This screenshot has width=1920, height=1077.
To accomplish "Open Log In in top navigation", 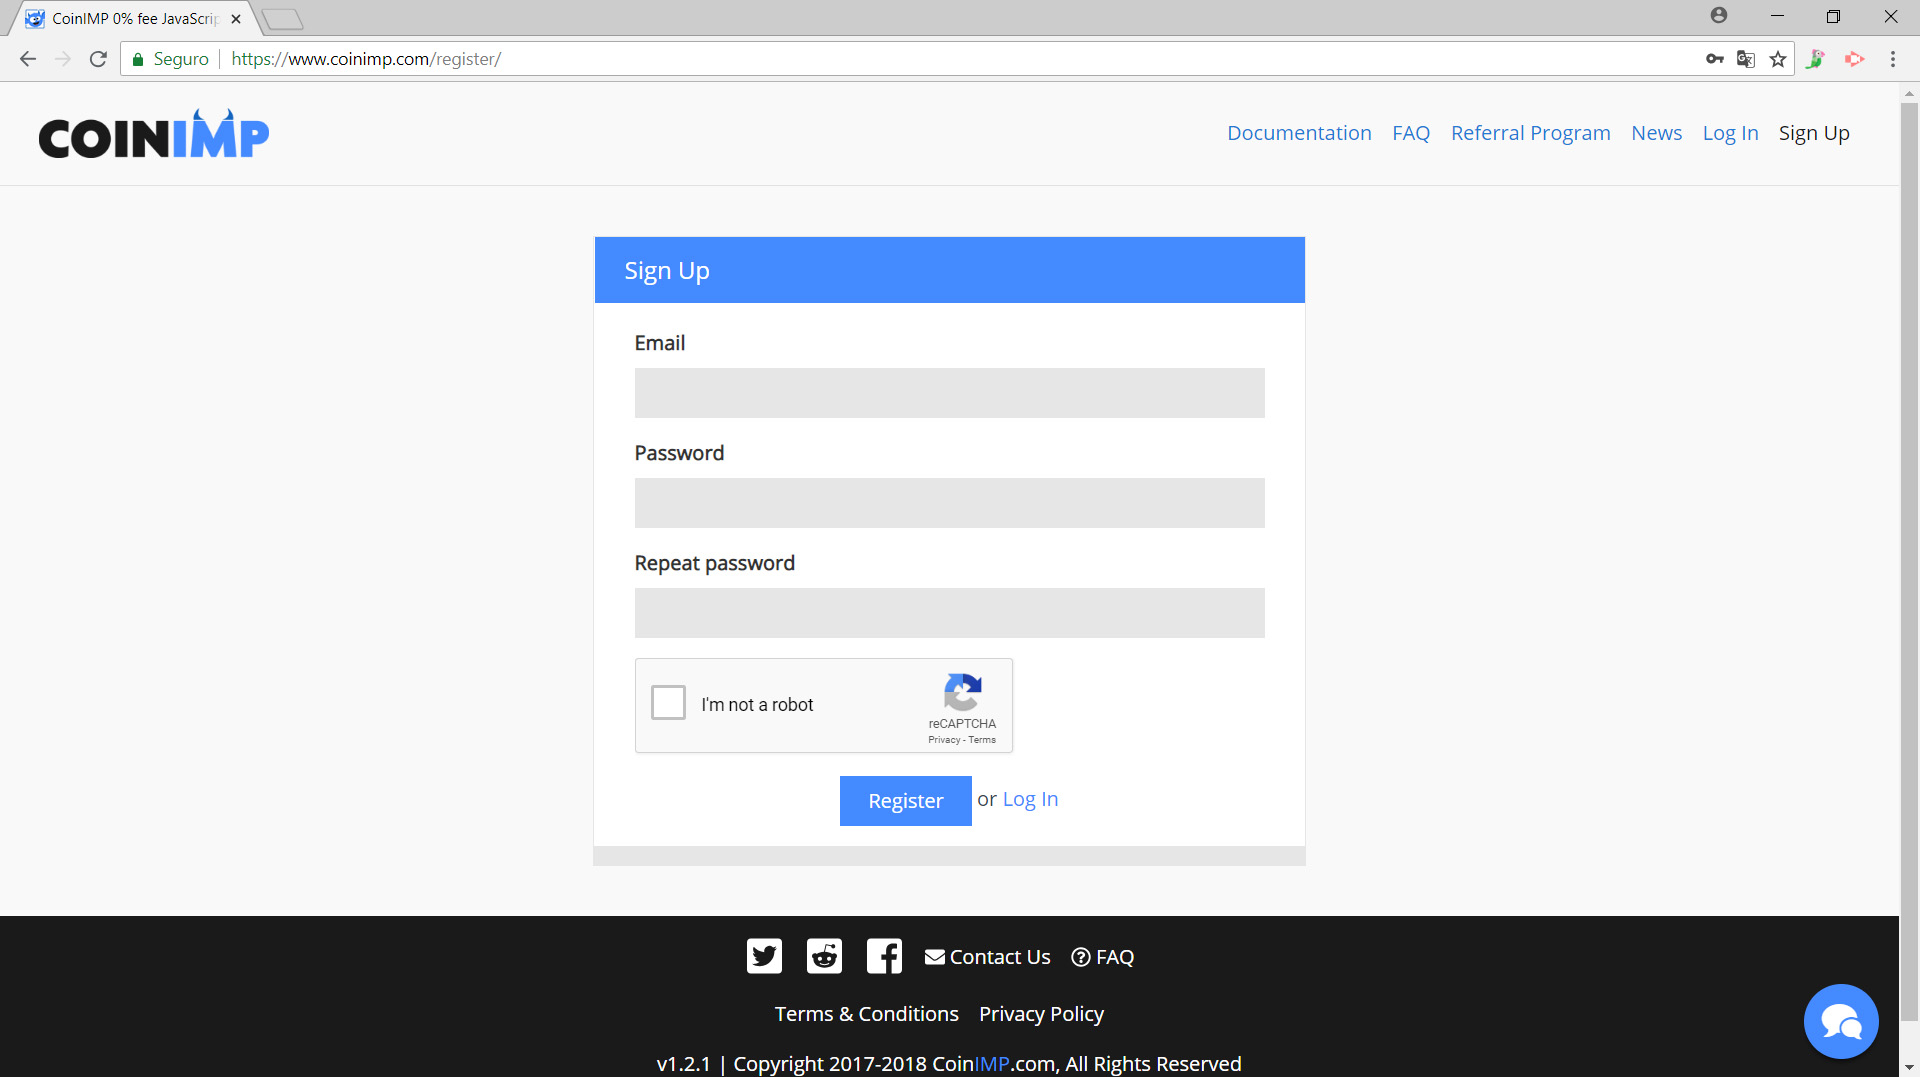I will point(1730,133).
